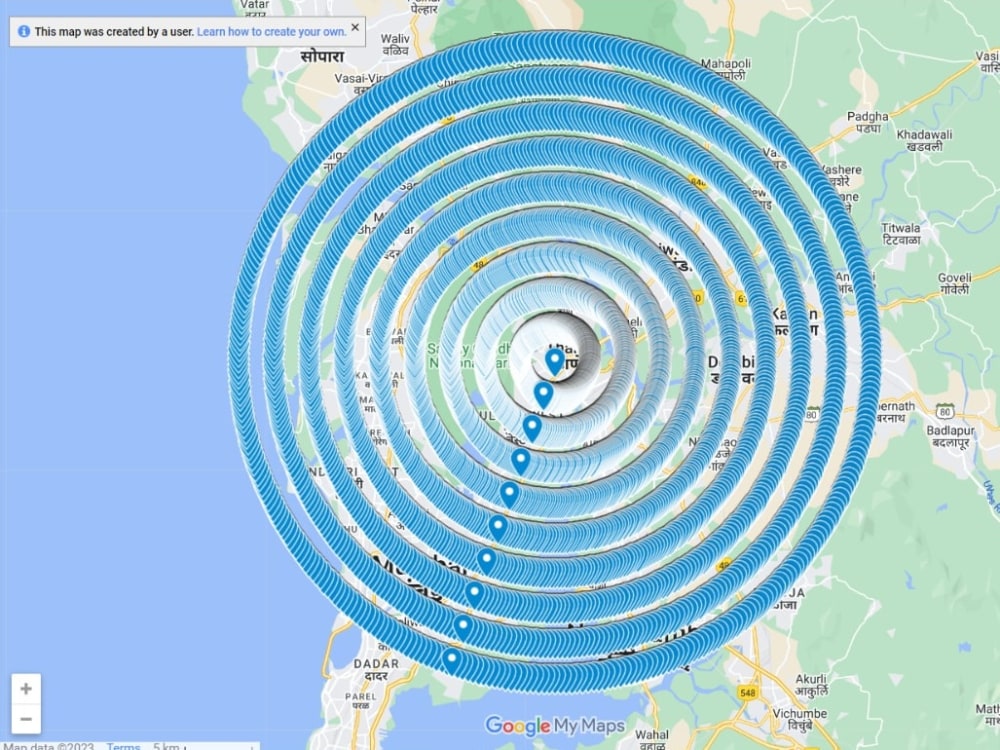Click the Goveli place label
This screenshot has width=1000, height=750.
coord(954,283)
